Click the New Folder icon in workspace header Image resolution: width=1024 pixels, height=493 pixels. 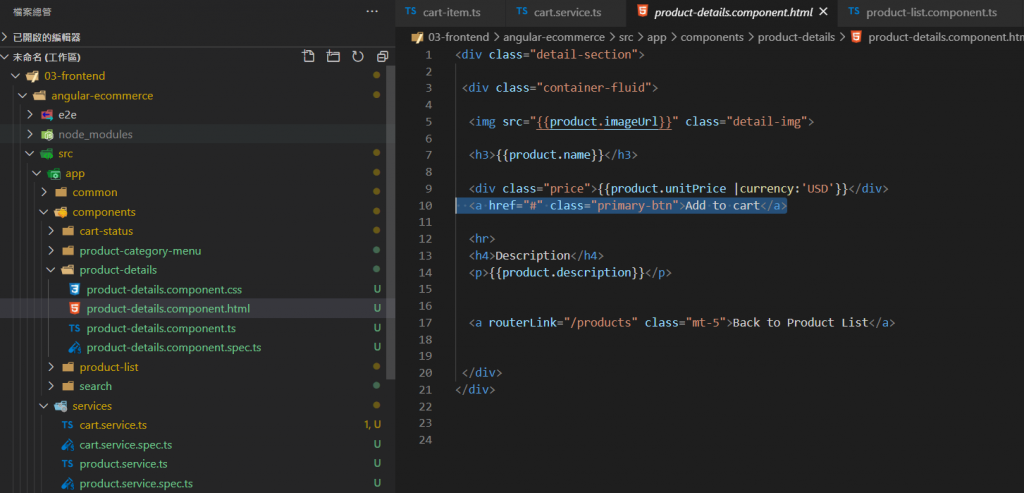[333, 57]
